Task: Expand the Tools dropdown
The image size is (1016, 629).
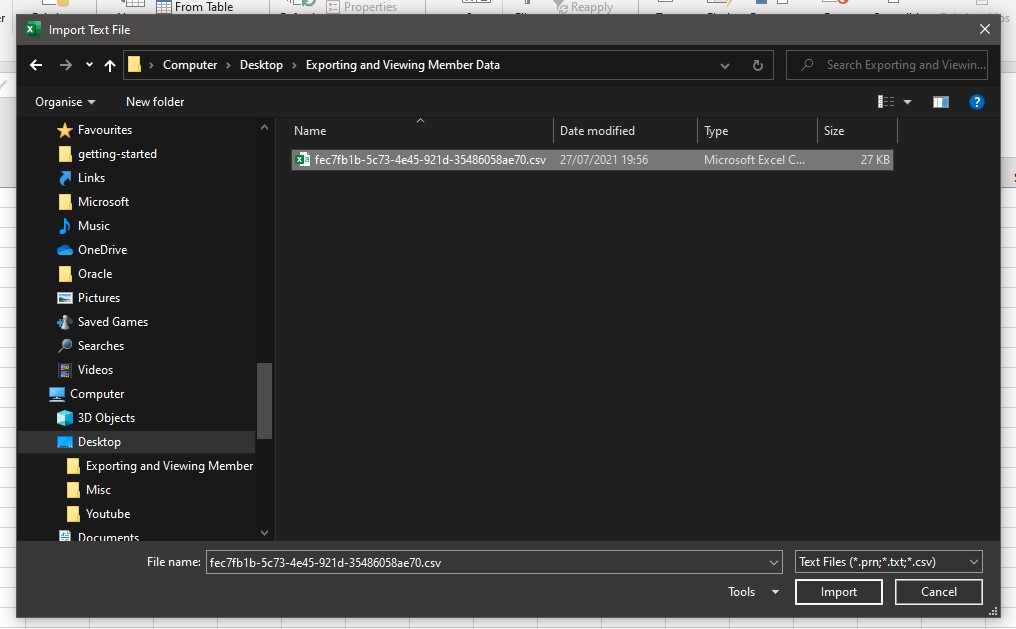Action: click(752, 592)
